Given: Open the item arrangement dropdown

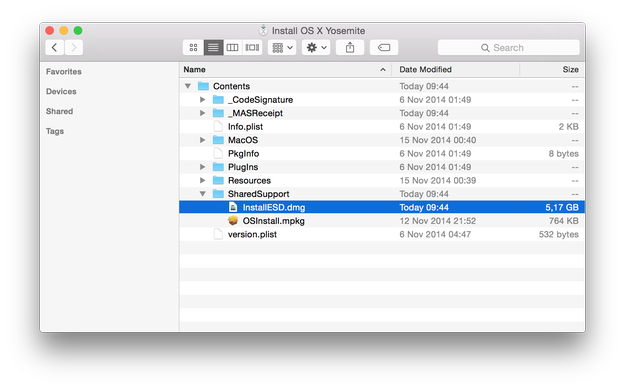Looking at the screenshot, I should click(x=282, y=48).
